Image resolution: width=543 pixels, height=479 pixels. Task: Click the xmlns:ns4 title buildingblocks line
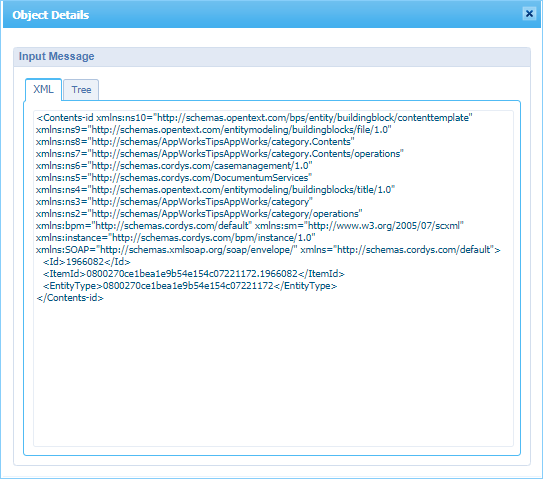pyautogui.click(x=215, y=190)
